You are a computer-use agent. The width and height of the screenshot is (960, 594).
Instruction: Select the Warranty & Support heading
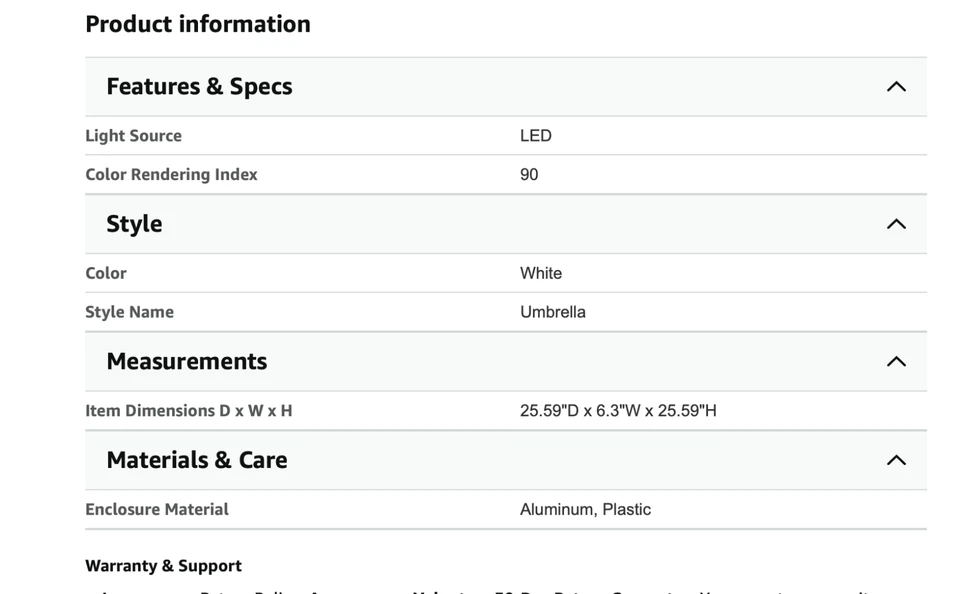pyautogui.click(x=163, y=566)
